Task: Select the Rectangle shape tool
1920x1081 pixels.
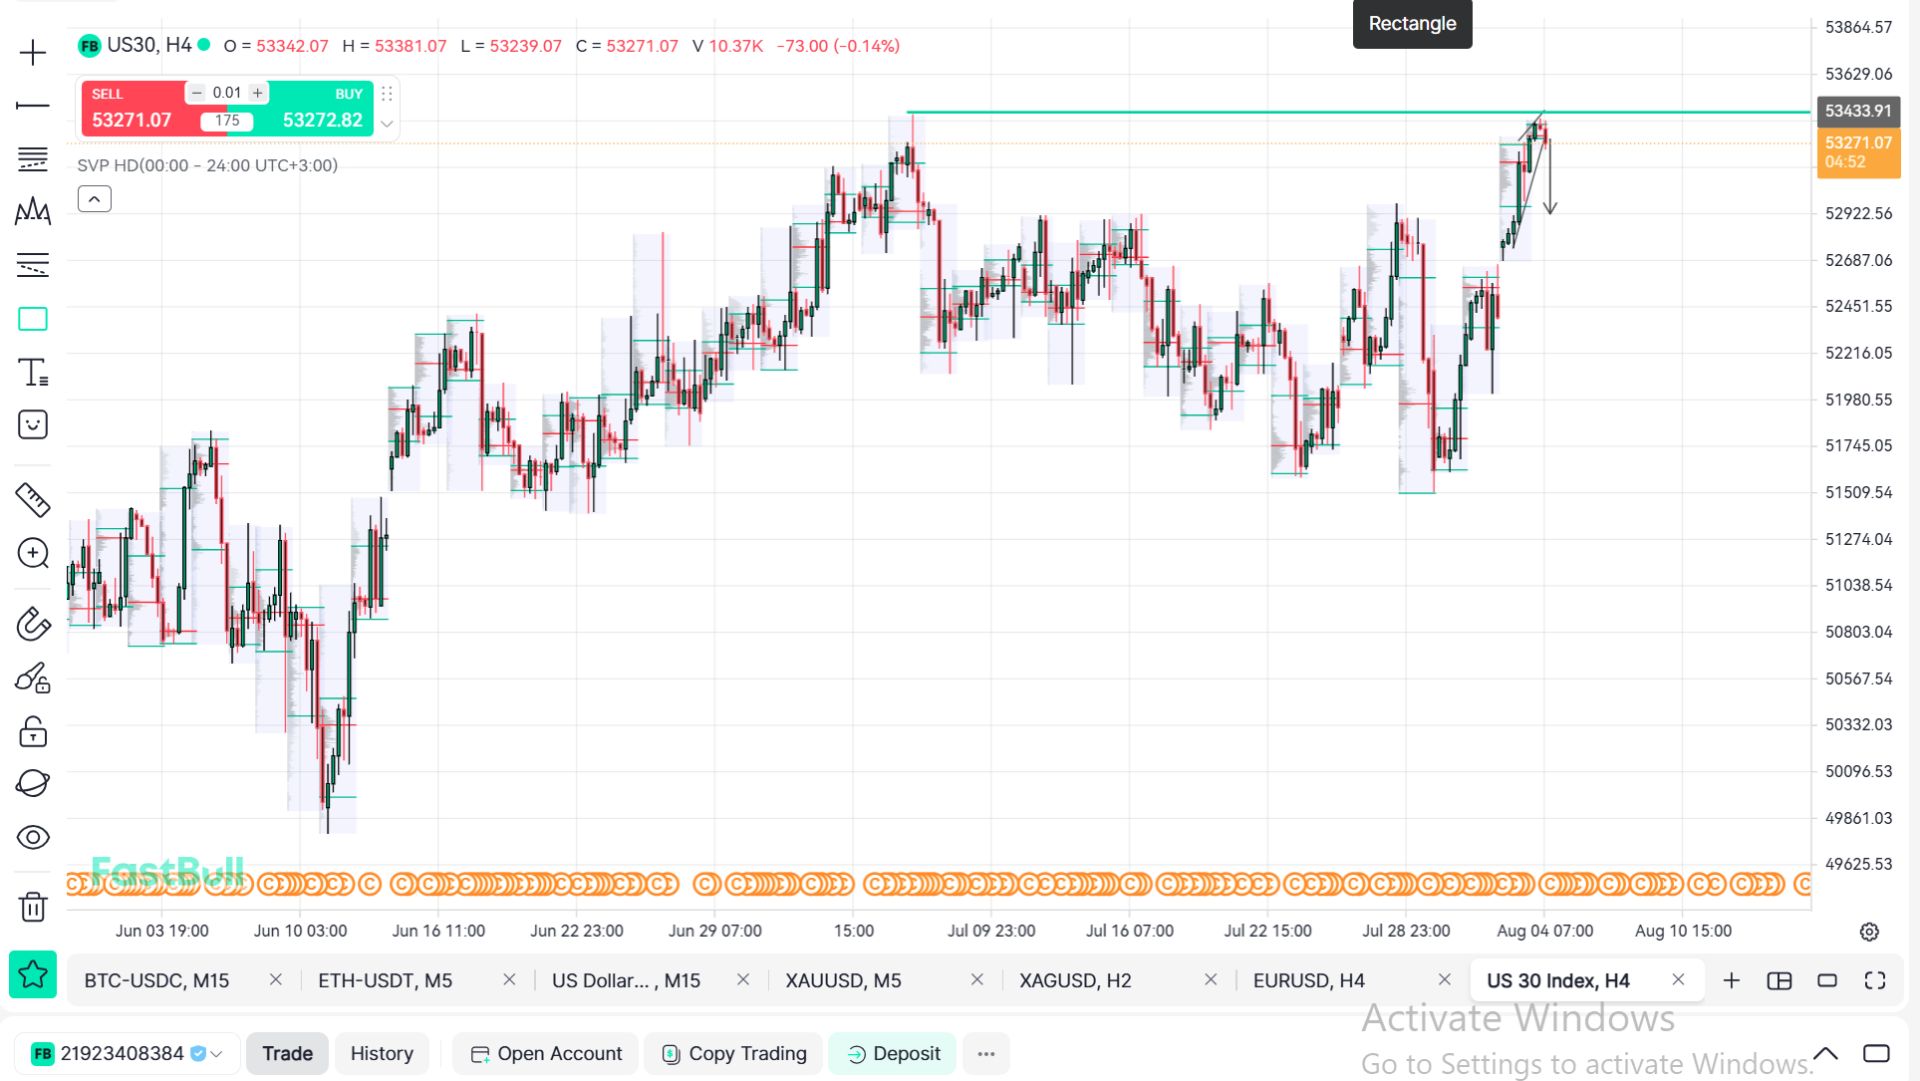Action: click(x=33, y=319)
